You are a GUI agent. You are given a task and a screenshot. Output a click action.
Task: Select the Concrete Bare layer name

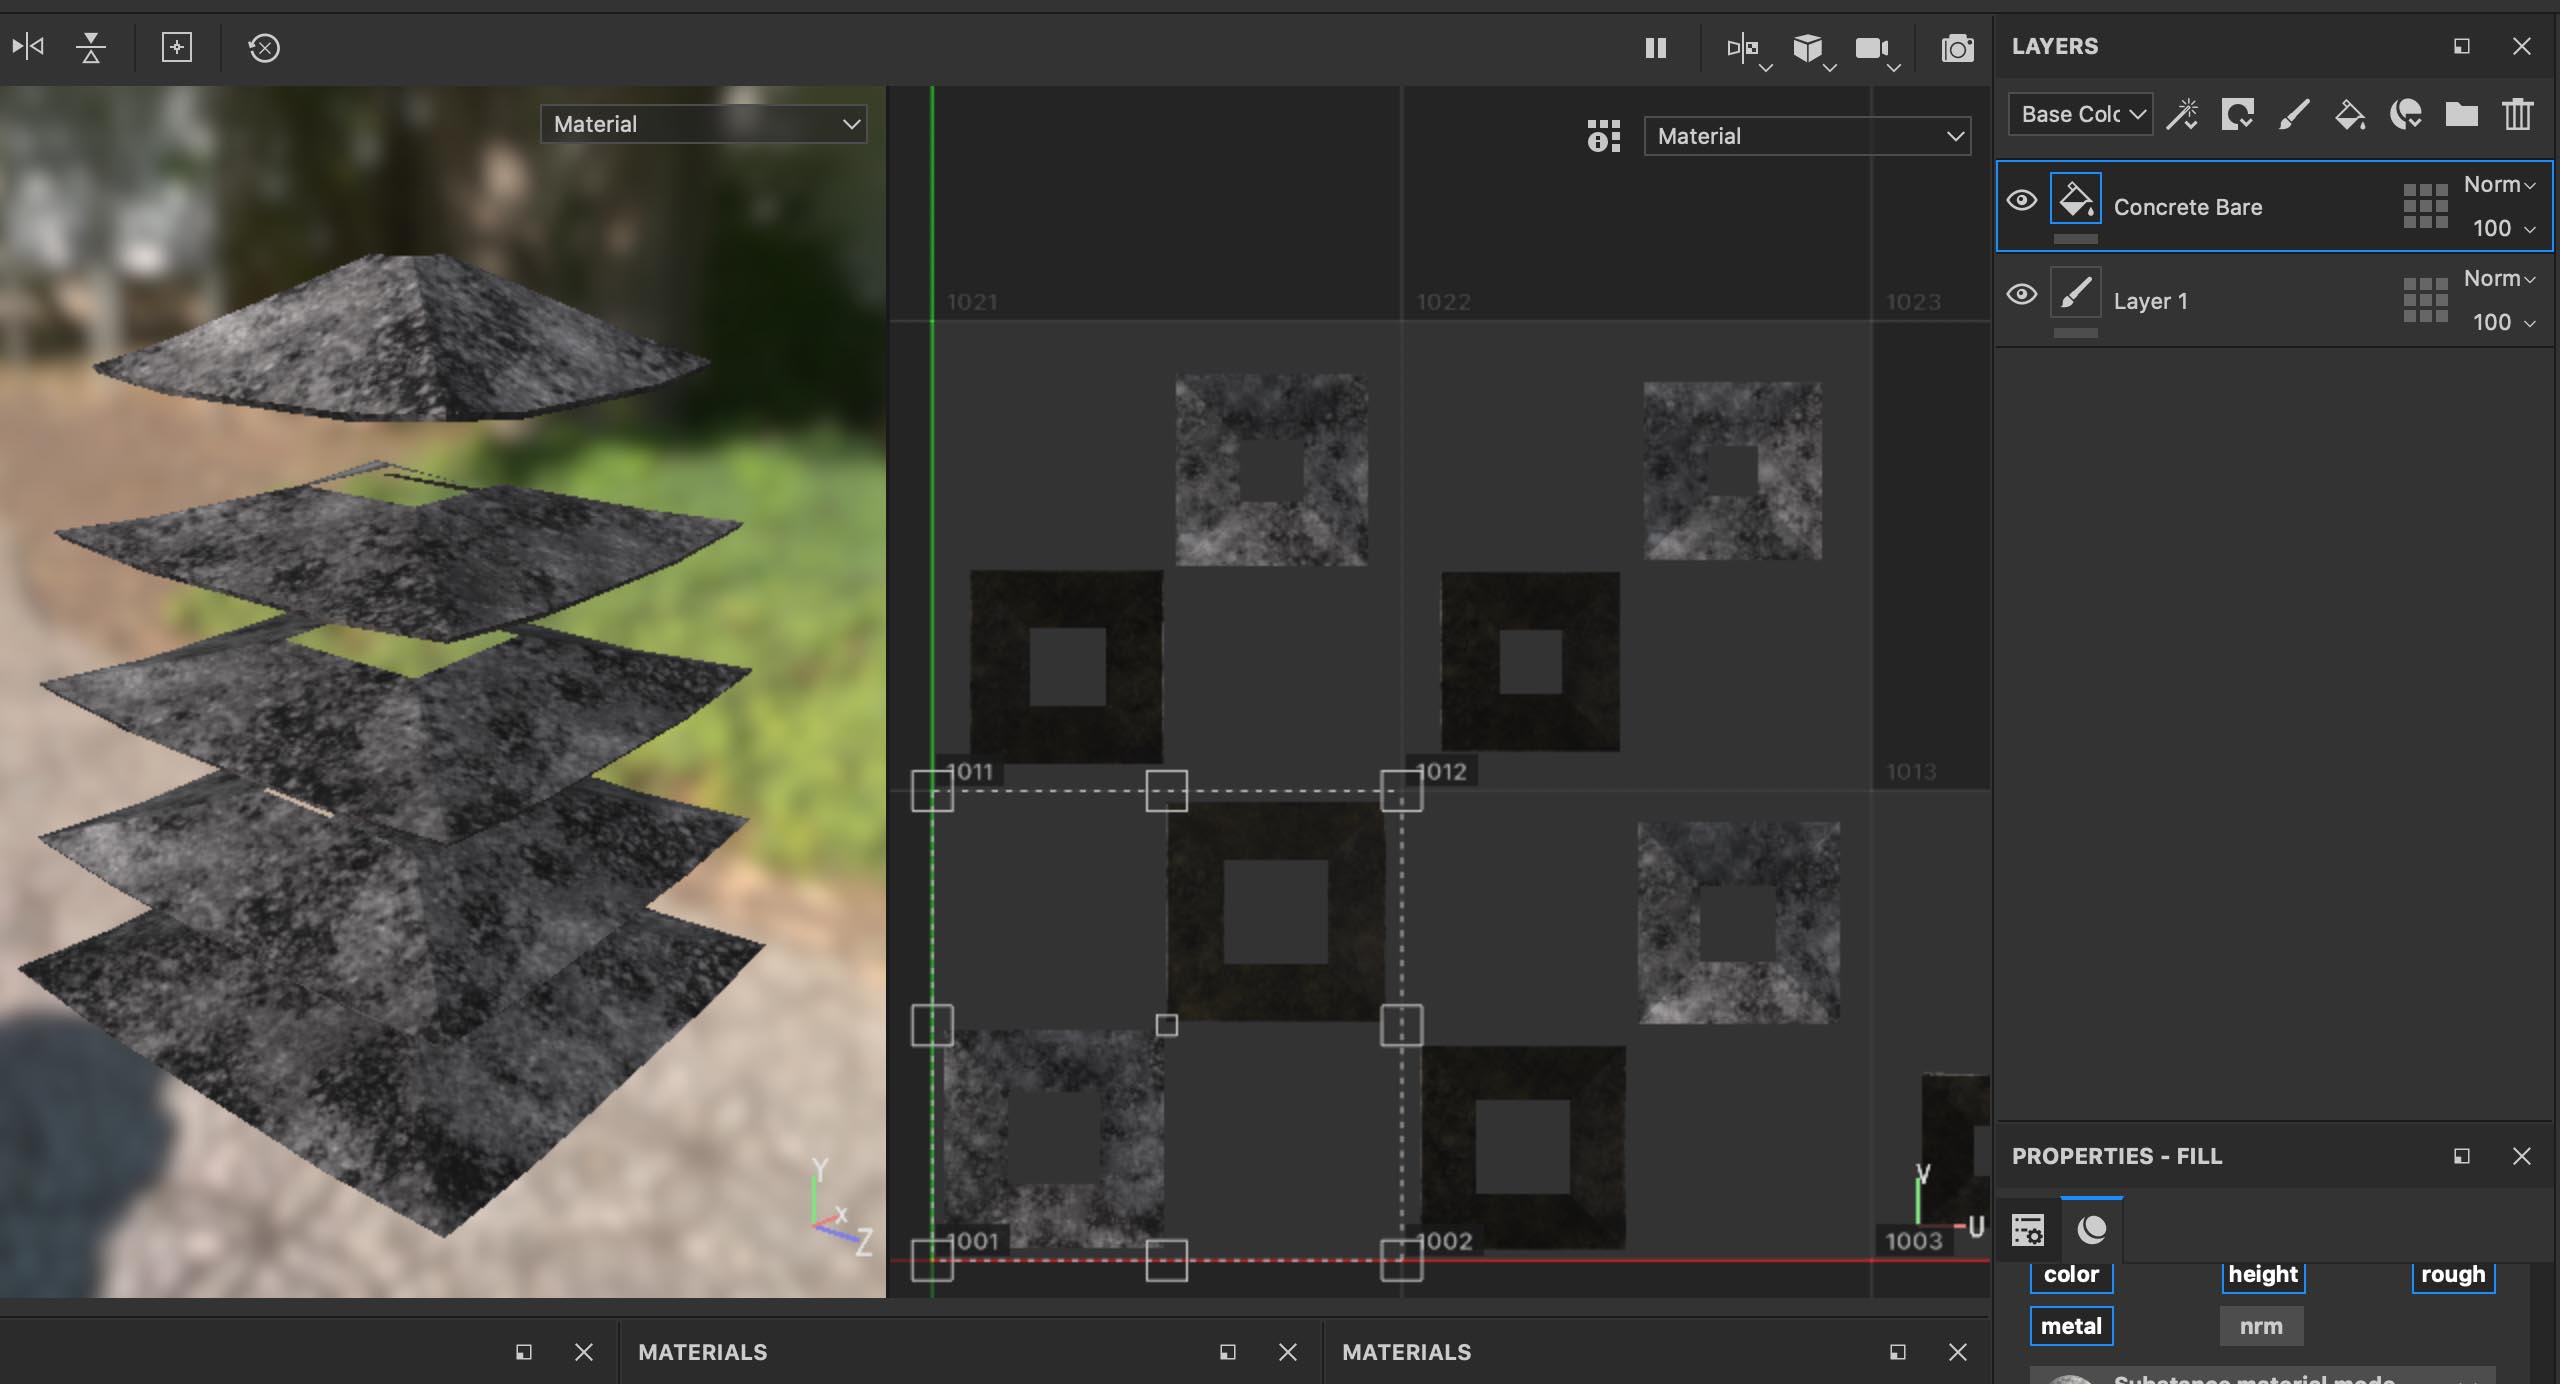tap(2187, 207)
